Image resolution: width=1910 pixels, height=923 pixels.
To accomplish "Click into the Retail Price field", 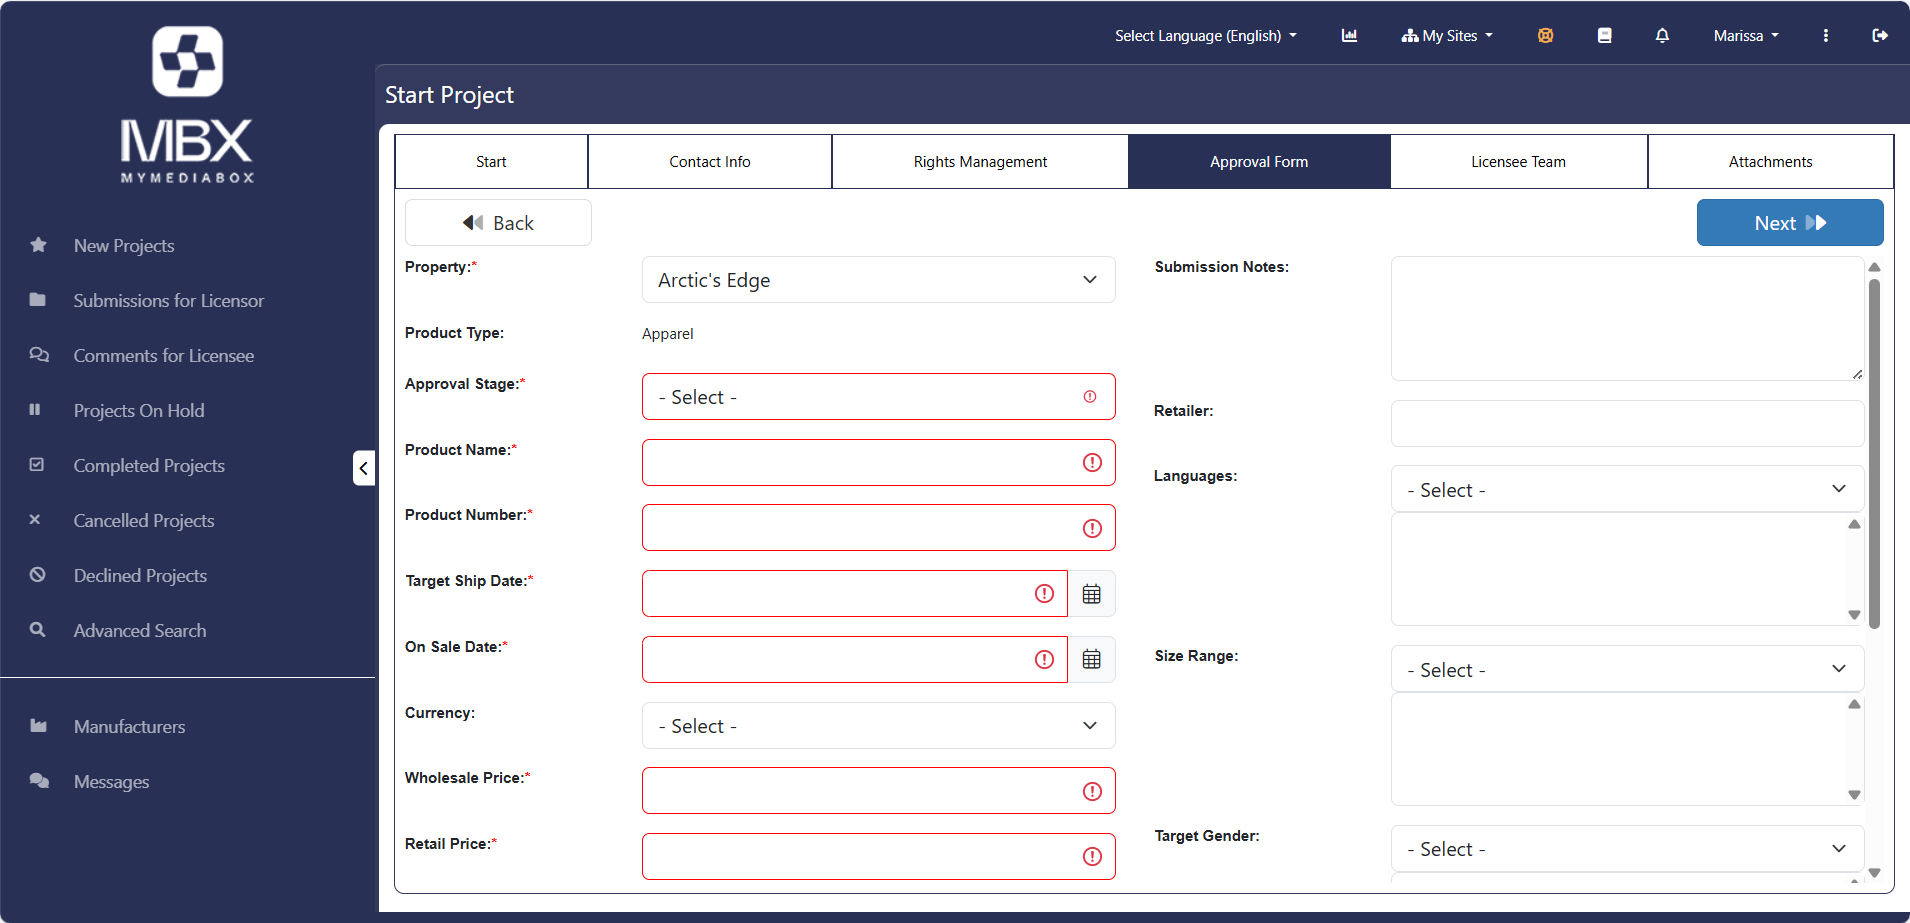I will [x=878, y=857].
